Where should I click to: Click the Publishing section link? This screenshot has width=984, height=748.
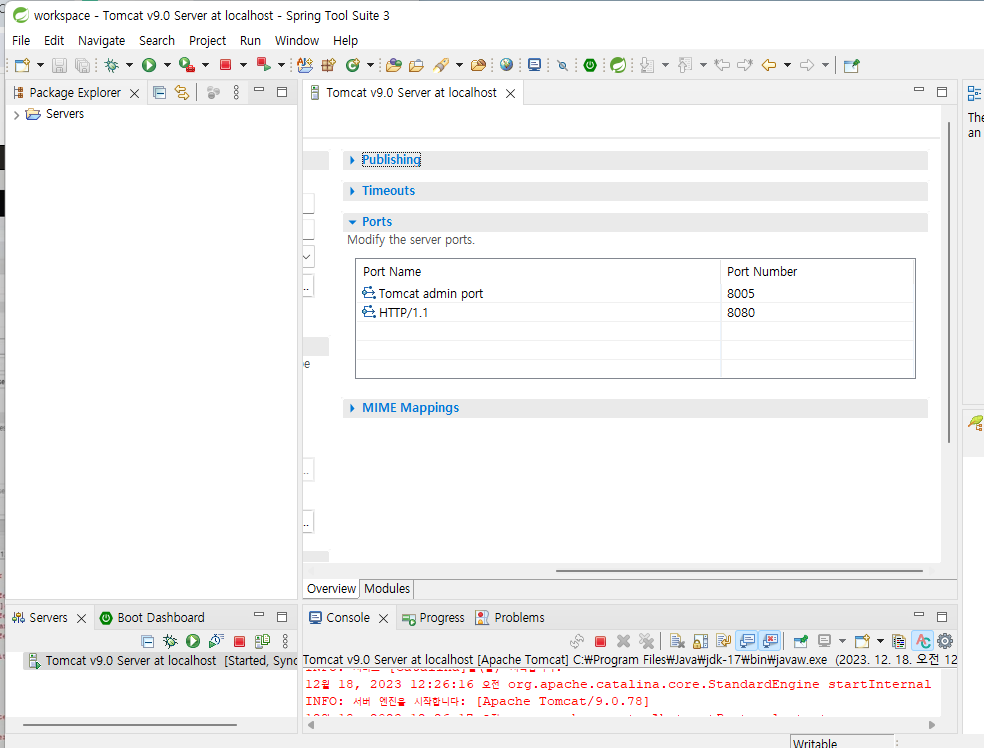click(x=391, y=160)
